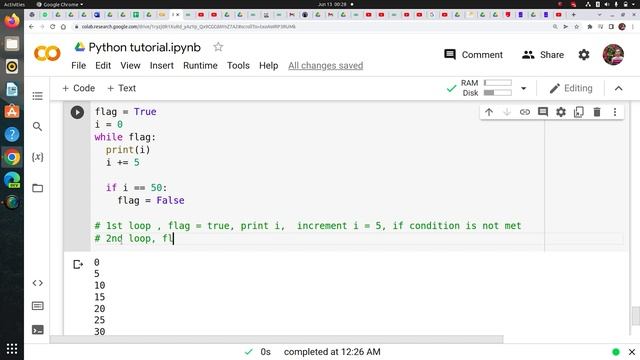The width and height of the screenshot is (640, 360).
Task: Delete the cell with trash icon
Action: pyautogui.click(x=597, y=112)
